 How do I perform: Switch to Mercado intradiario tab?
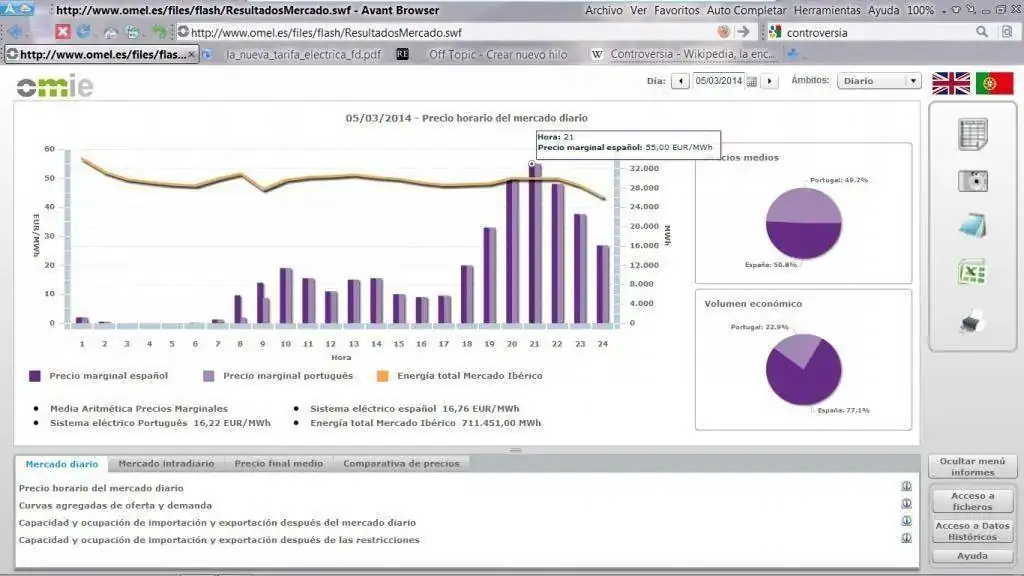pos(166,464)
